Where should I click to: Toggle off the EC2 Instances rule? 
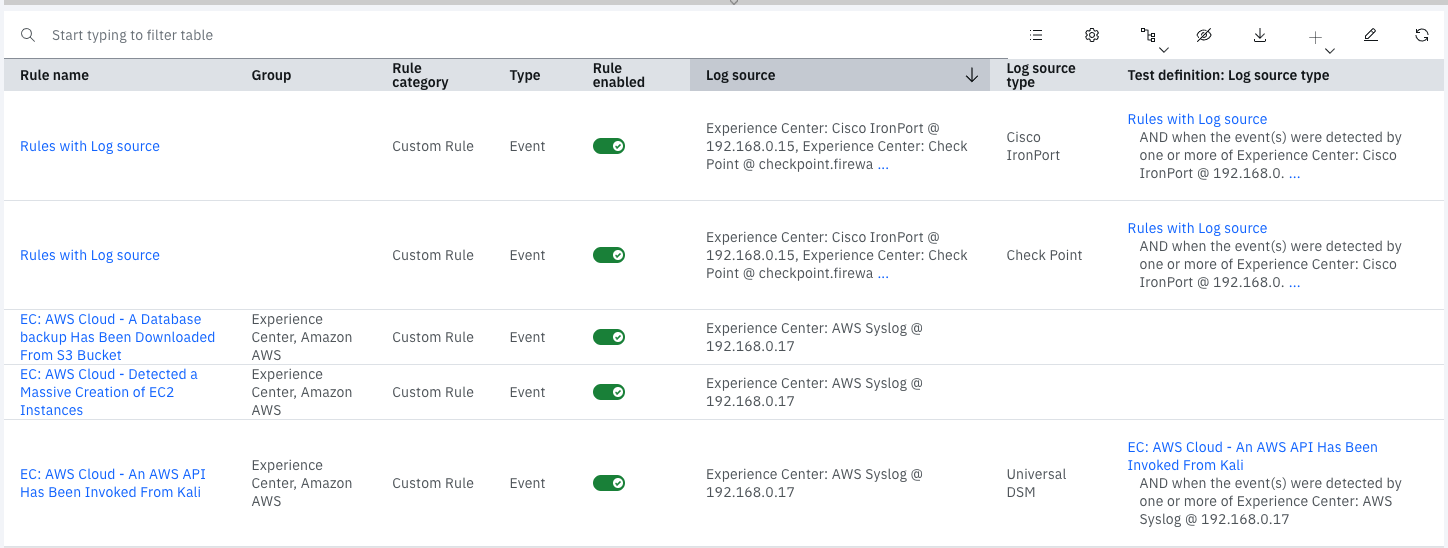click(608, 392)
